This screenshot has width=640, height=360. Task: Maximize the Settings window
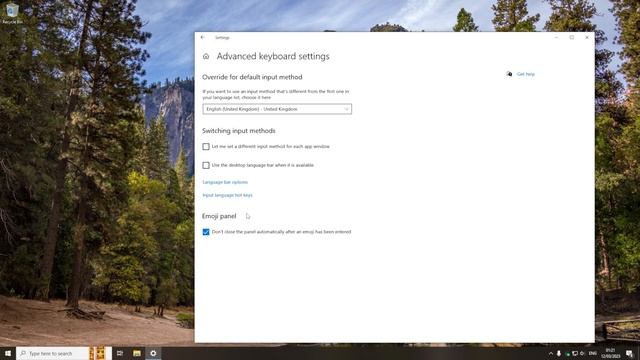[x=572, y=38]
